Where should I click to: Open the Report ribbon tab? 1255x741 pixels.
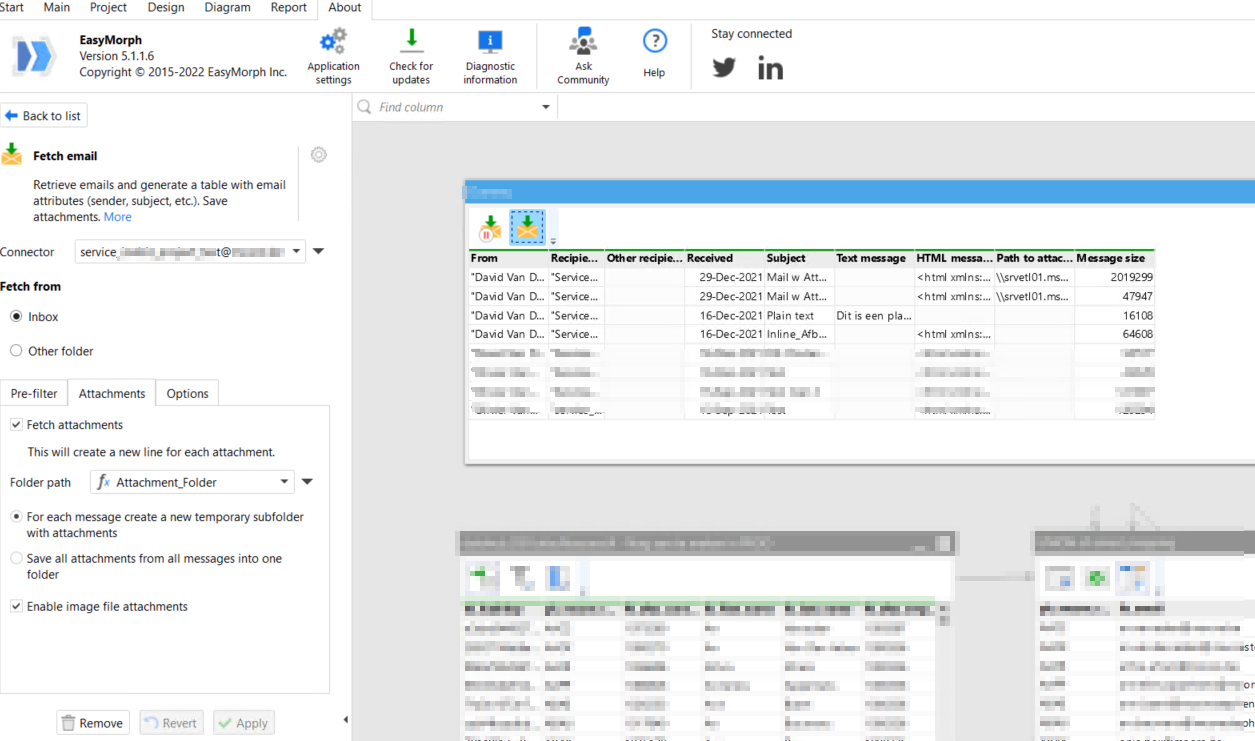click(289, 7)
